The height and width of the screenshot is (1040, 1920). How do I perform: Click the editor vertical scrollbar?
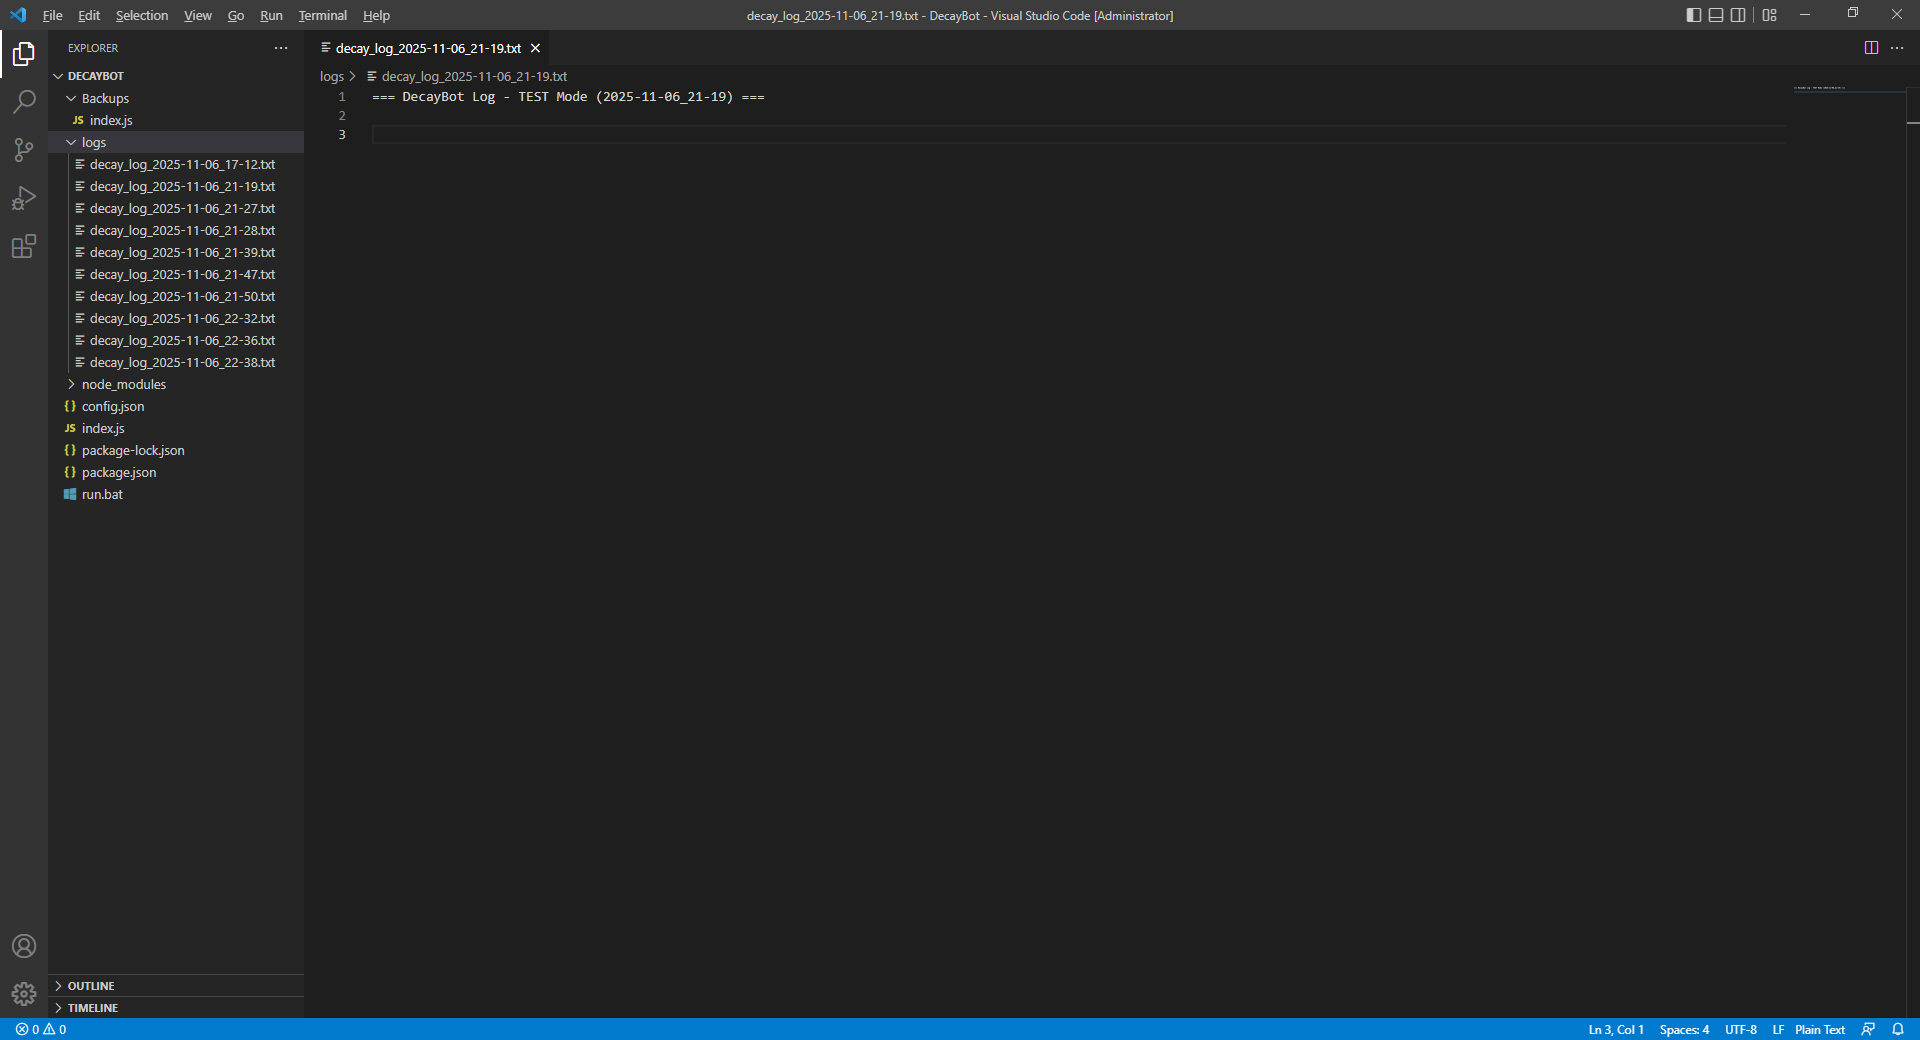pos(1913,552)
